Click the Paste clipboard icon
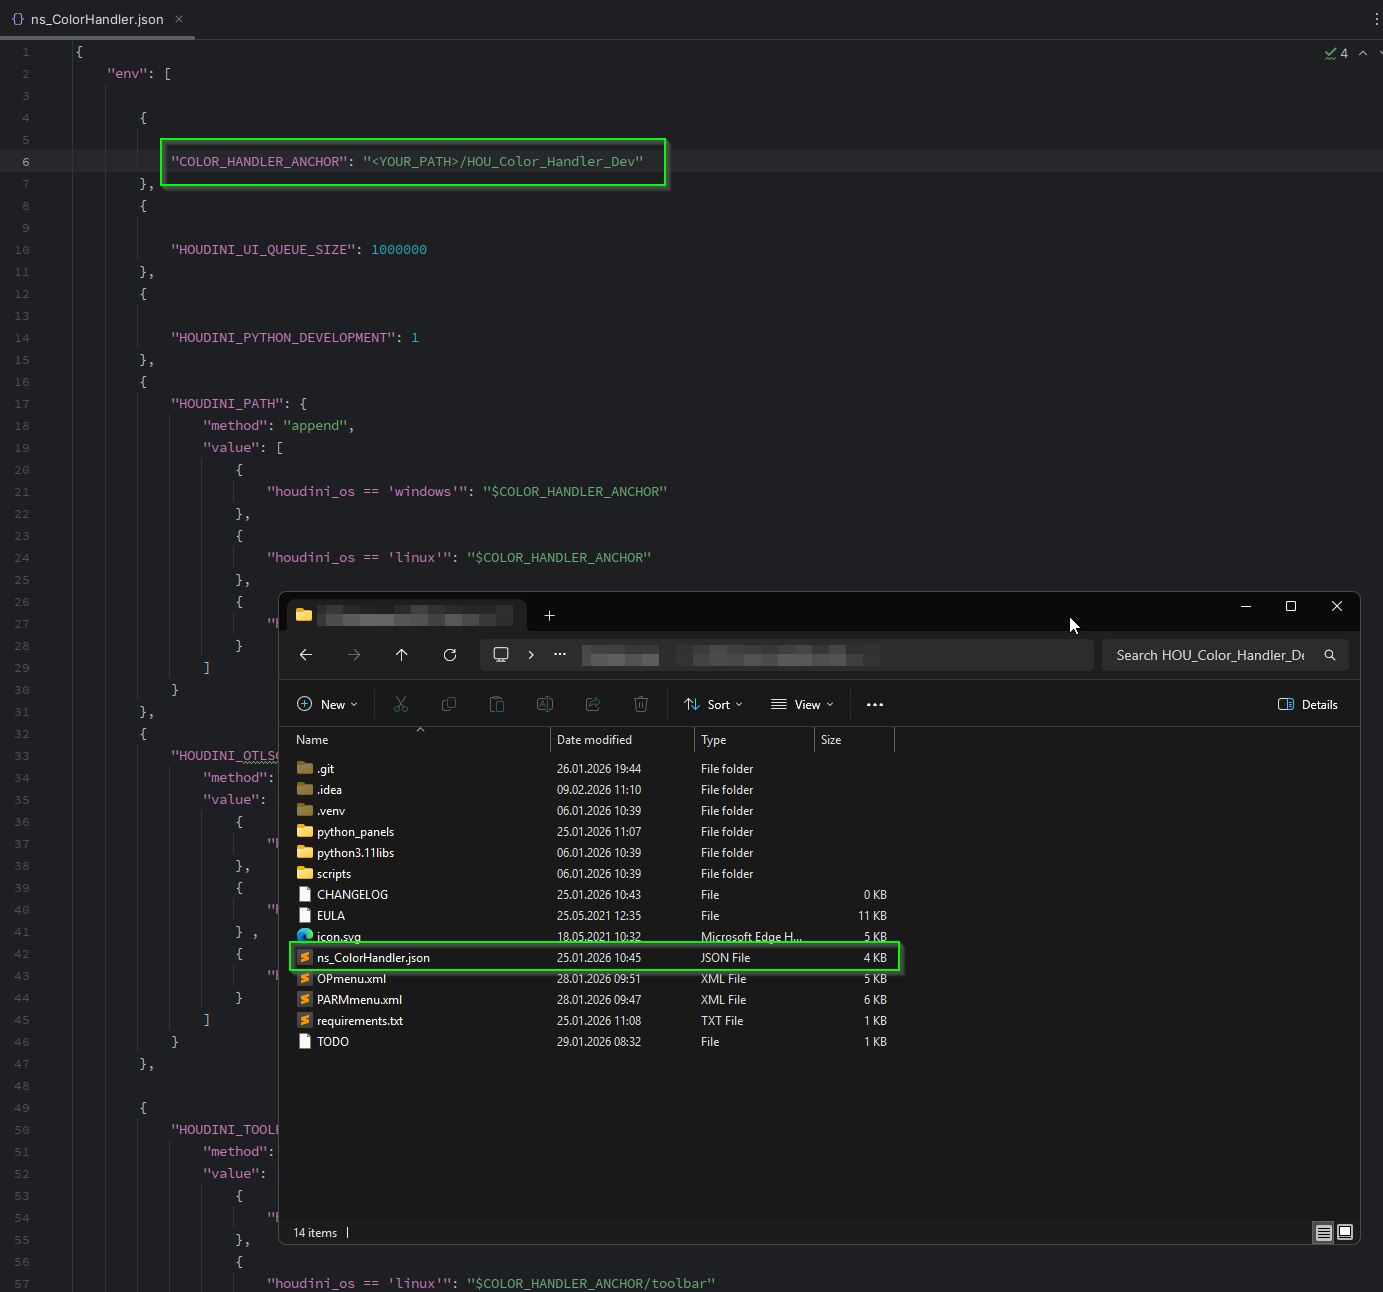Image resolution: width=1383 pixels, height=1292 pixels. [x=497, y=705]
